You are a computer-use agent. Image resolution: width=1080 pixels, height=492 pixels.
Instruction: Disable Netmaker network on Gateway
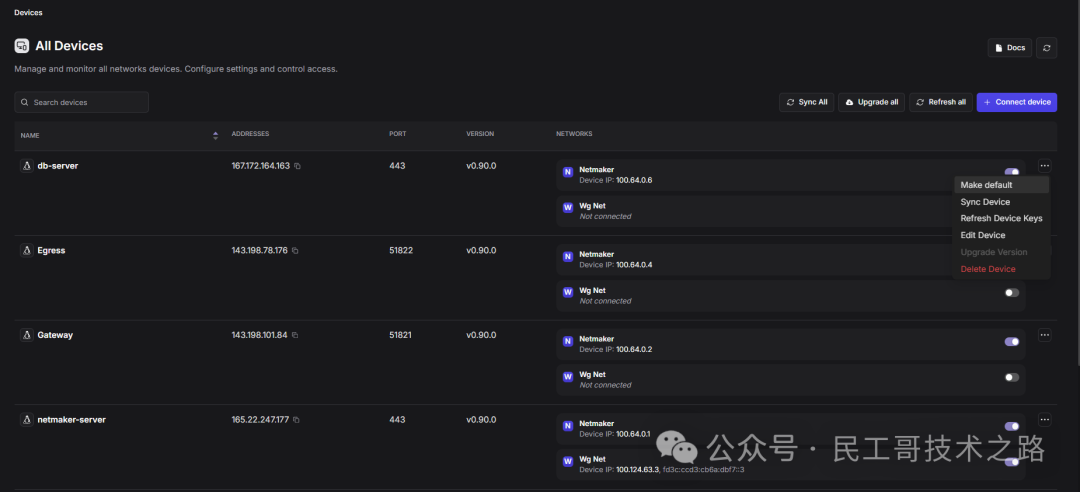coord(1011,341)
